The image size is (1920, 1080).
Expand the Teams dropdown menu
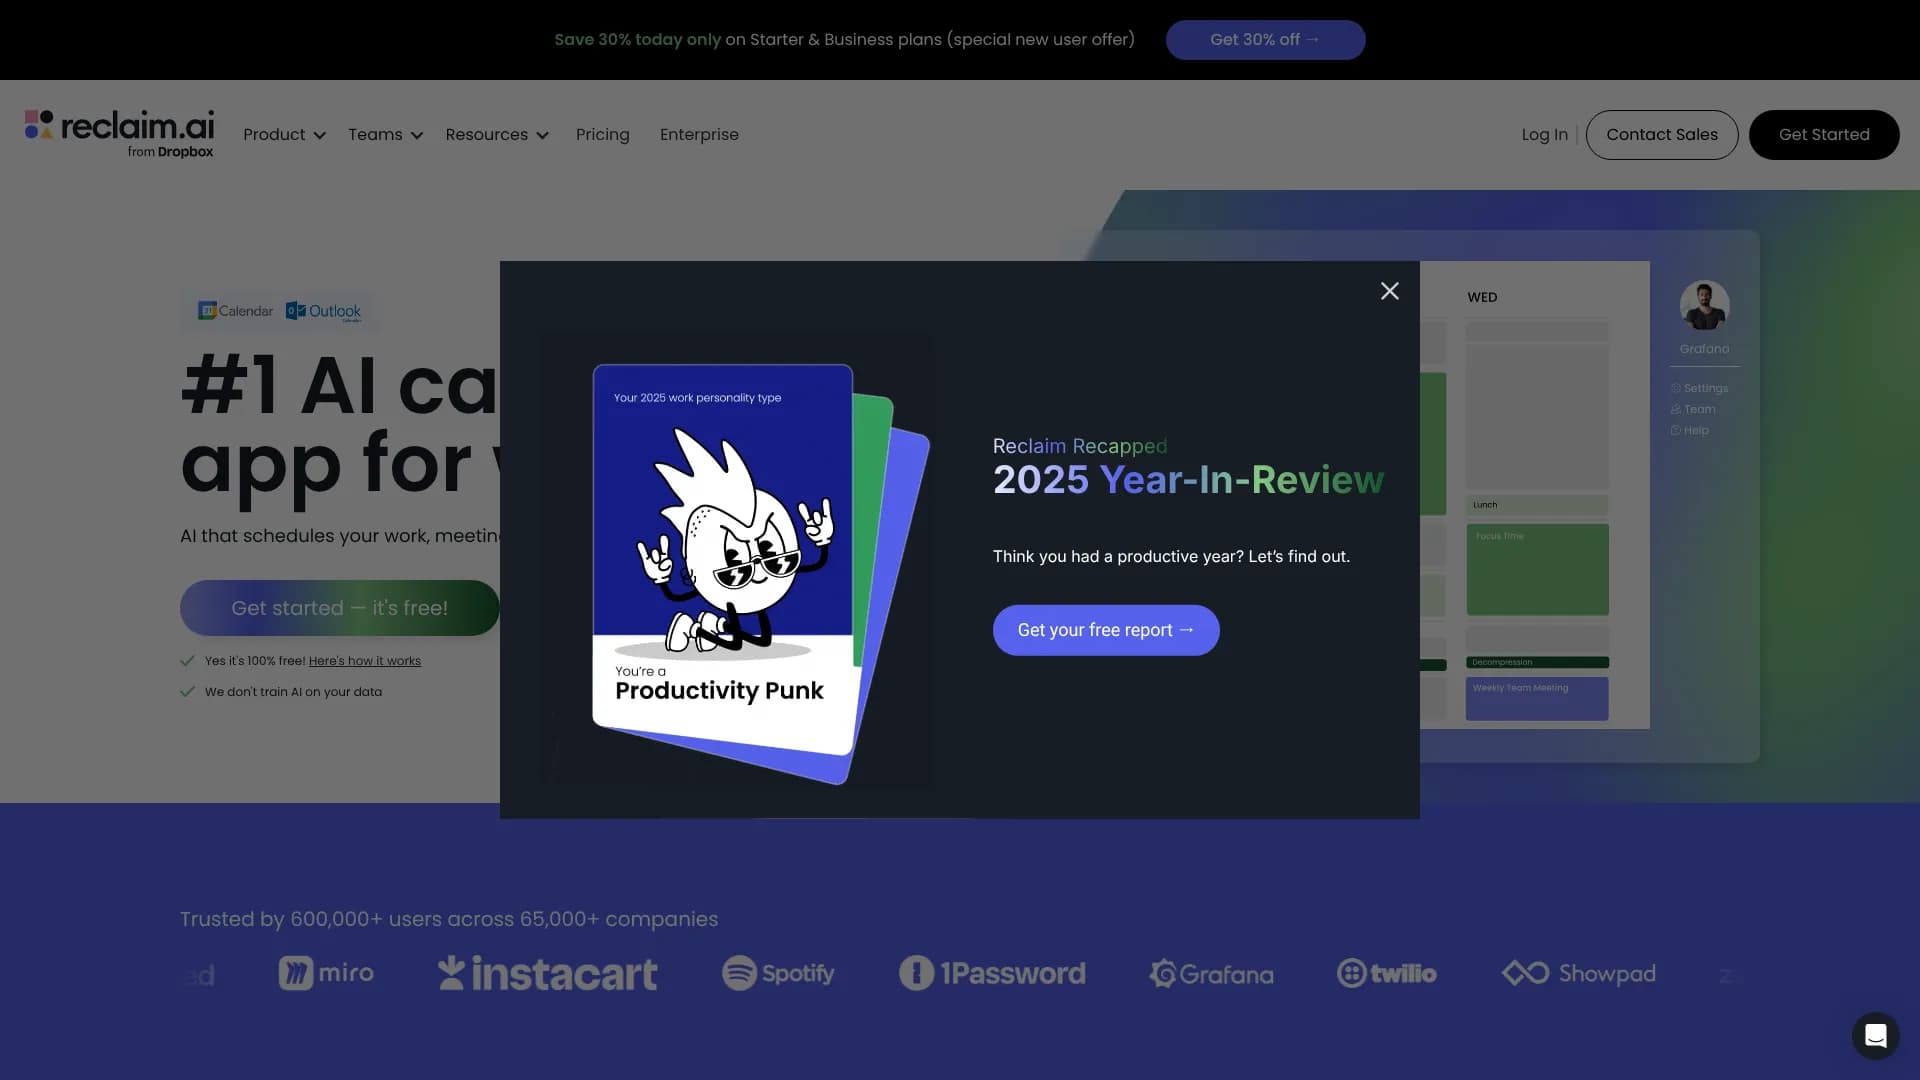[385, 135]
